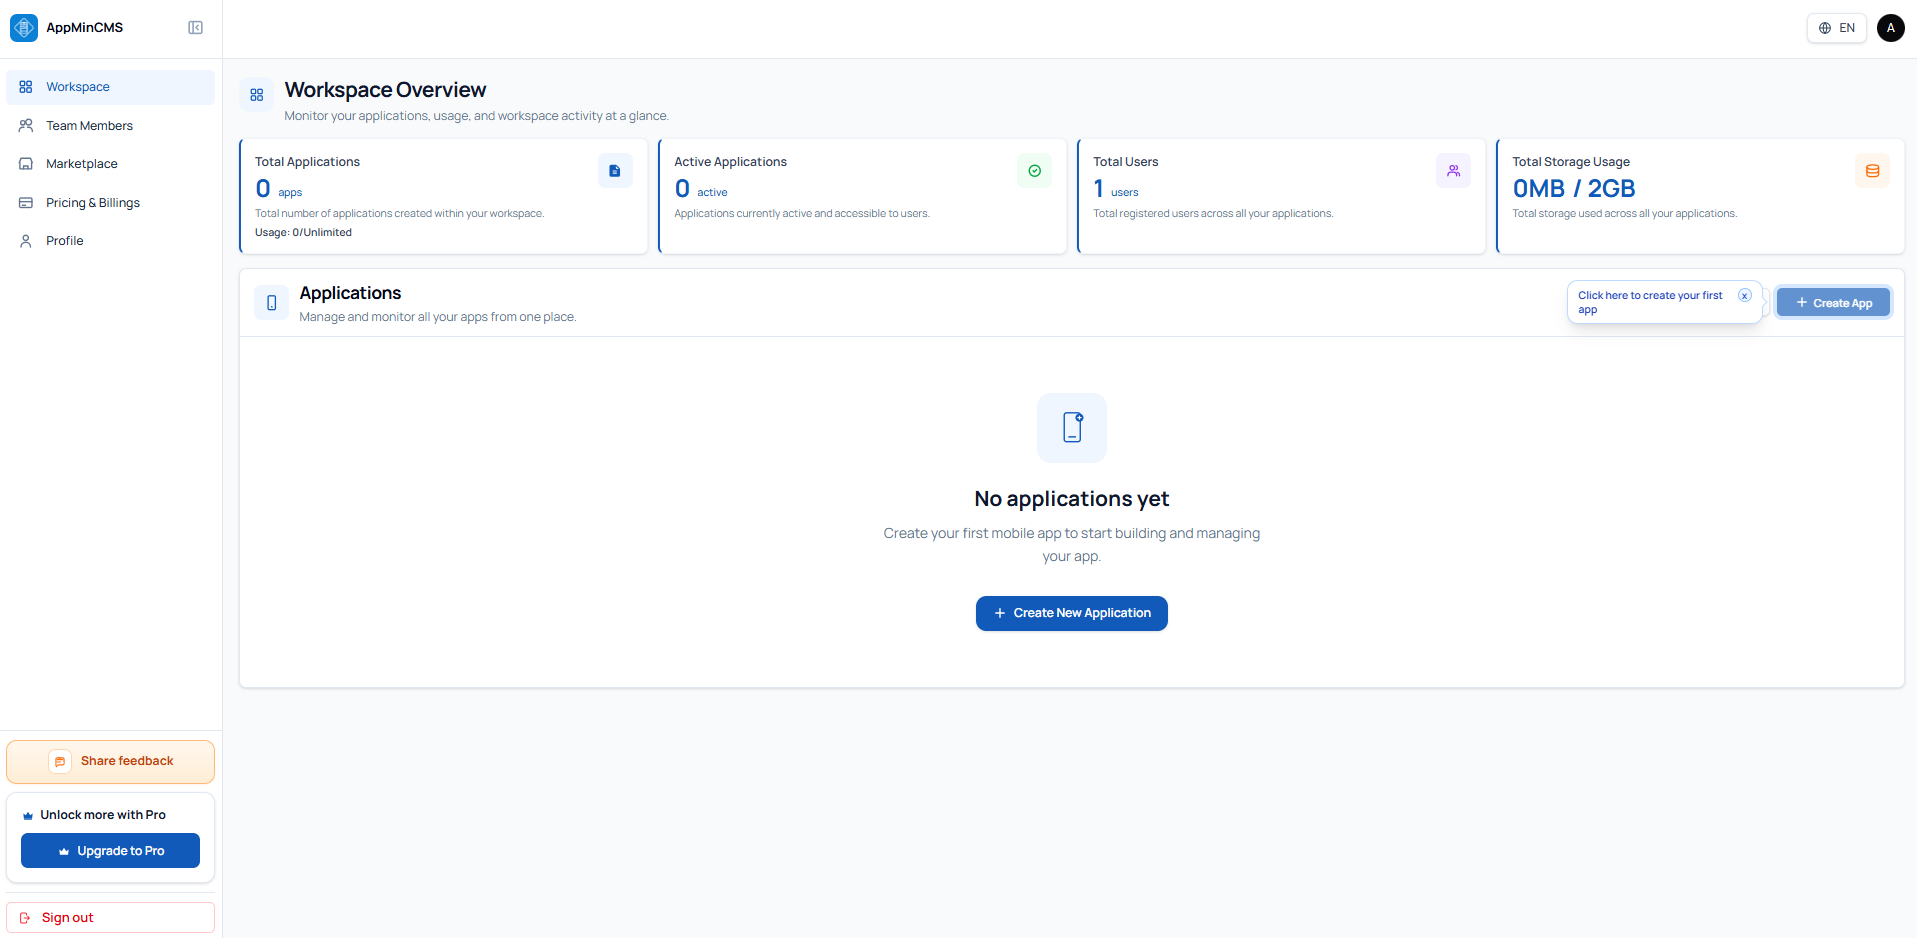Open the EN language selector
Viewport: 1917px width, 938px height.
click(x=1837, y=28)
